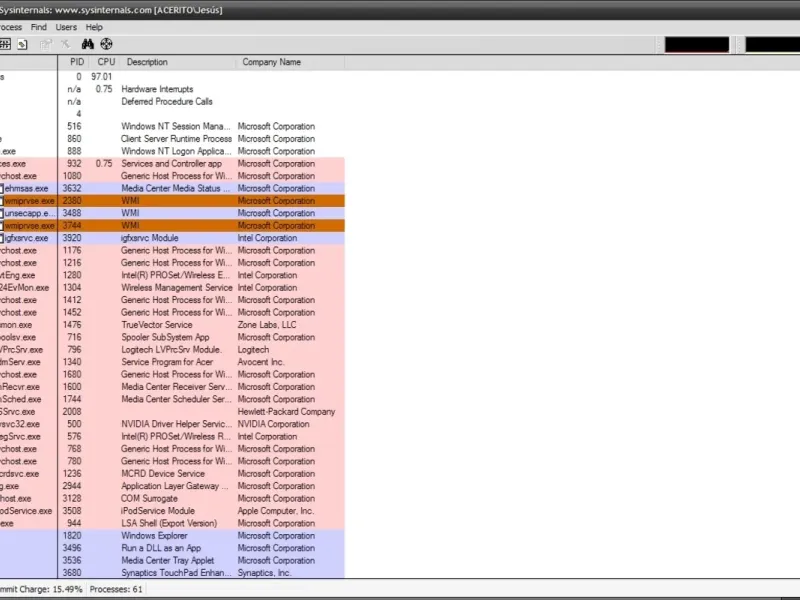Select the wmiprvse.exe row with PID 3744

point(172,226)
